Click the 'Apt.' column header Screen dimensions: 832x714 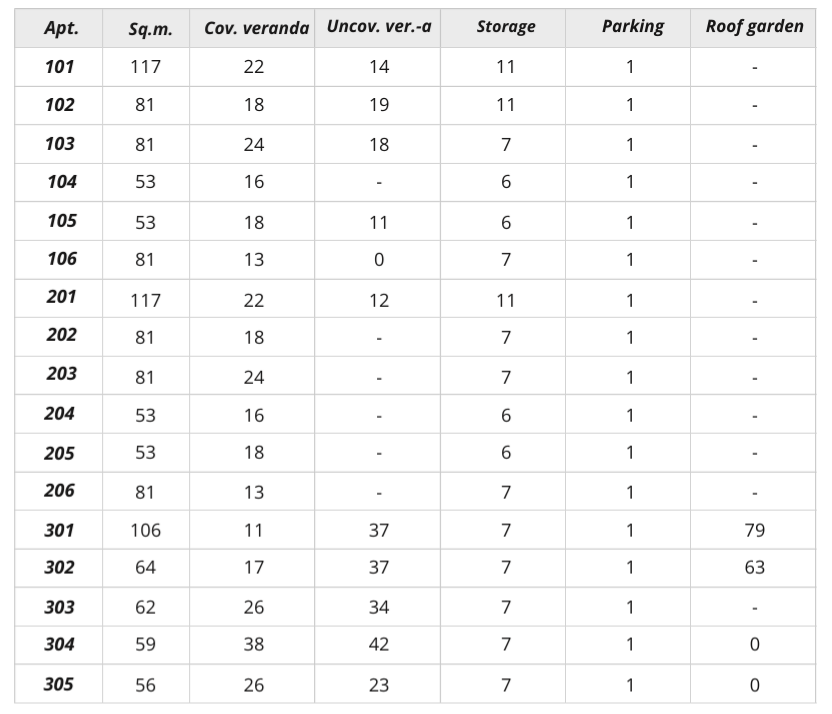coord(59,28)
